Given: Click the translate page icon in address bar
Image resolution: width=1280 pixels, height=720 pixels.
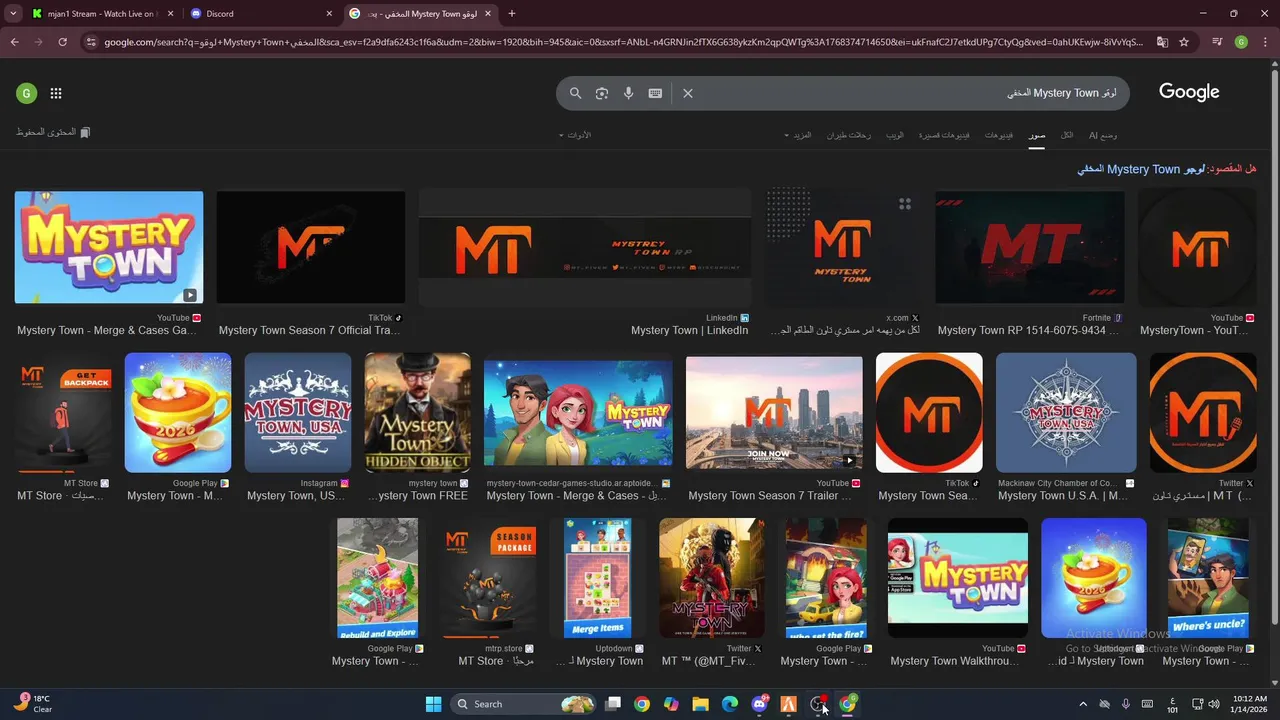Looking at the screenshot, I should tap(1162, 42).
